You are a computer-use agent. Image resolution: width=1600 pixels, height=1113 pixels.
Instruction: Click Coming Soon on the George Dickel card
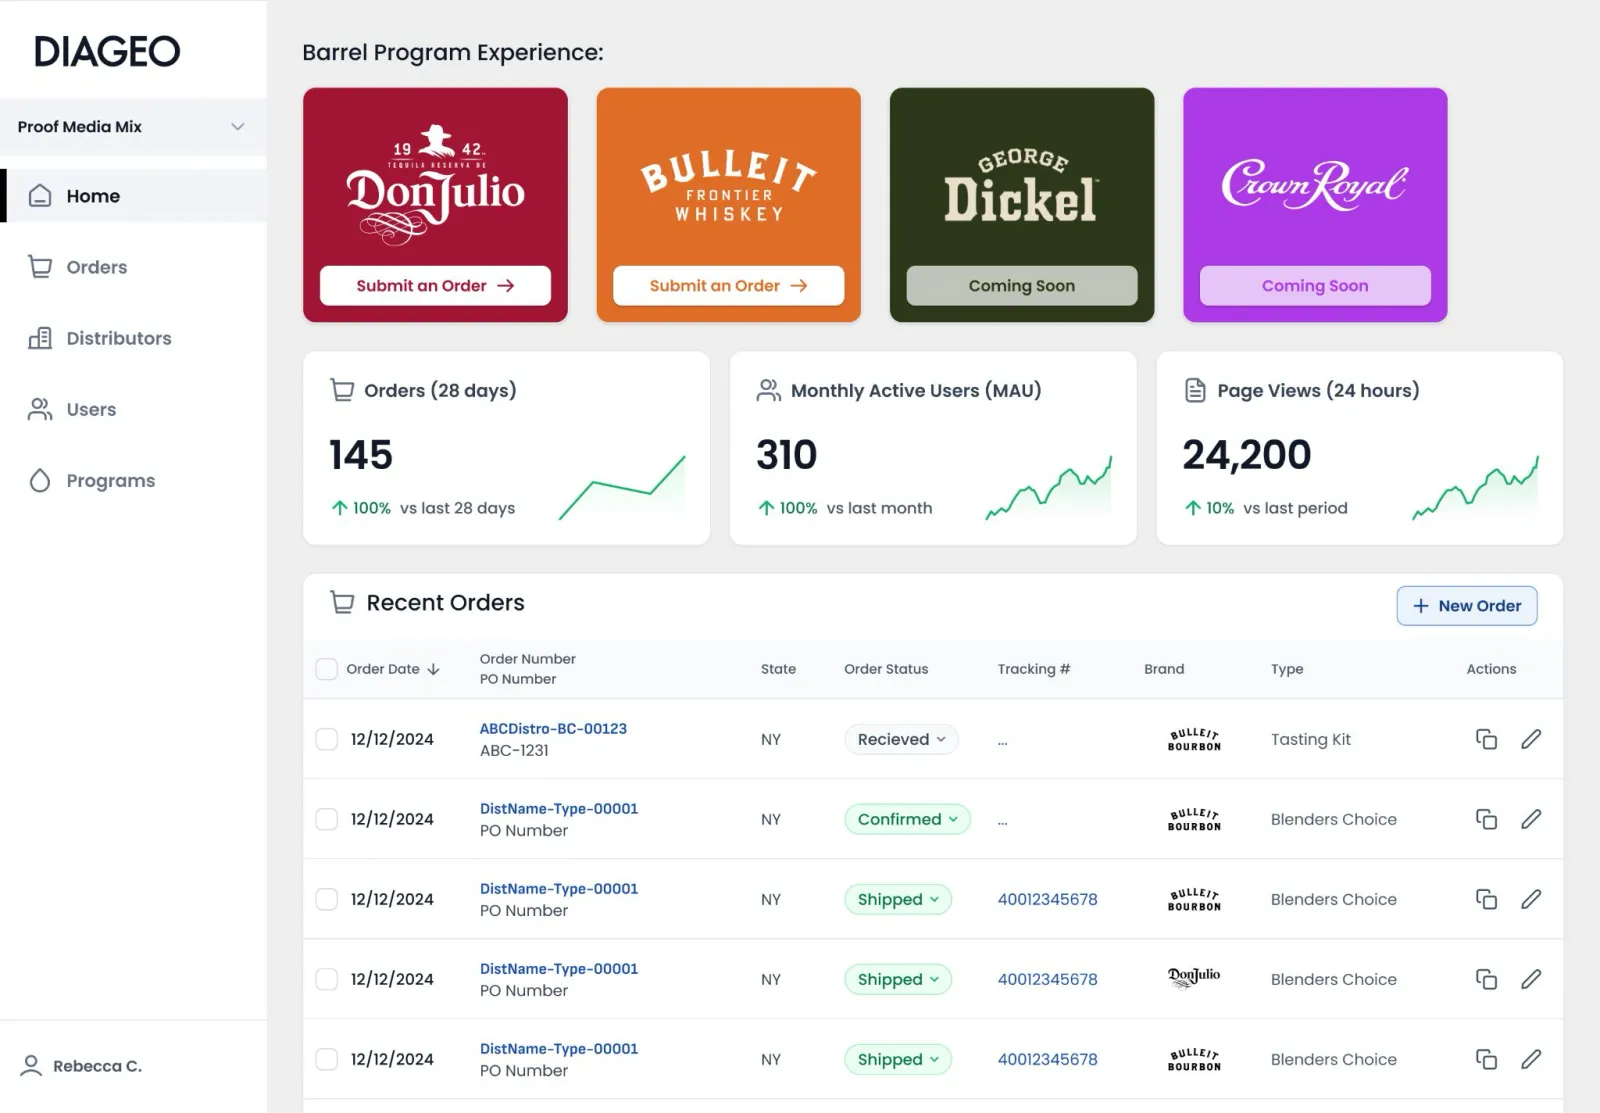tap(1022, 286)
